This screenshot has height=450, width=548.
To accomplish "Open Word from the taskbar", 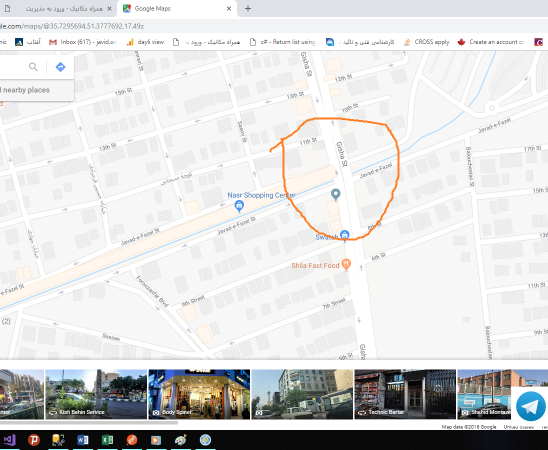I will 83,440.
